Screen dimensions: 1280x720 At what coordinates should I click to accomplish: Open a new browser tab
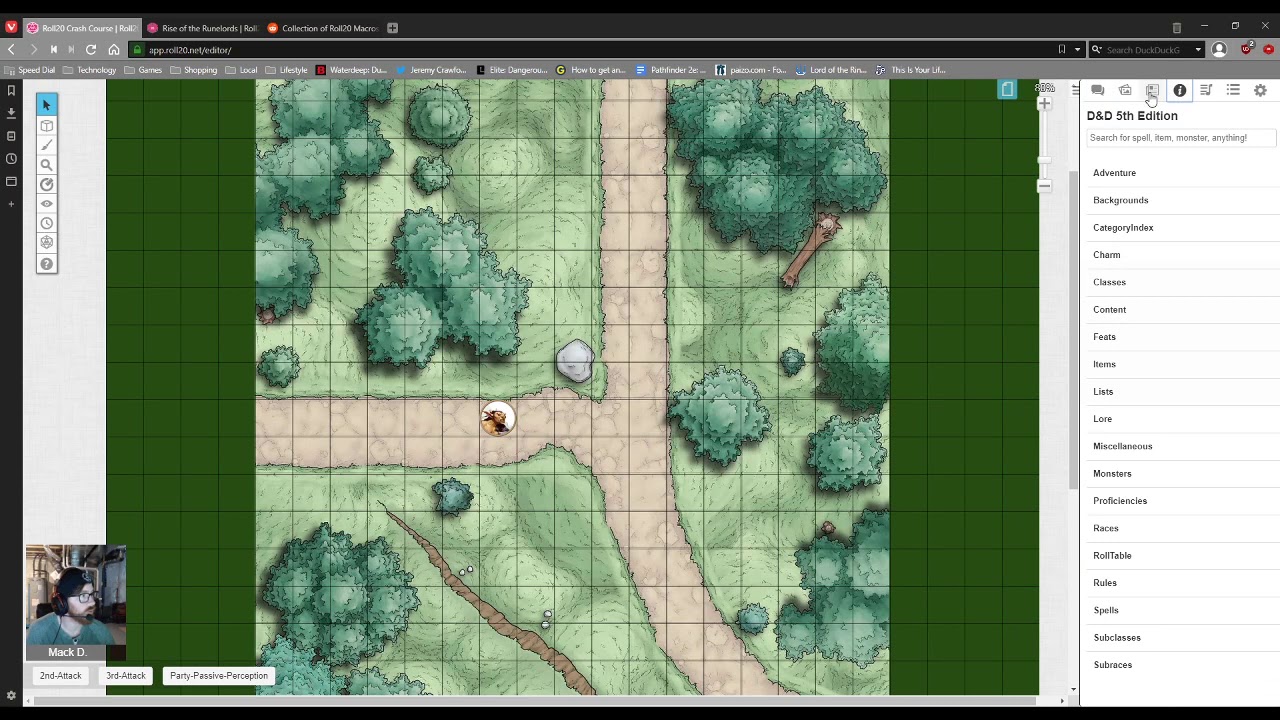coord(392,28)
